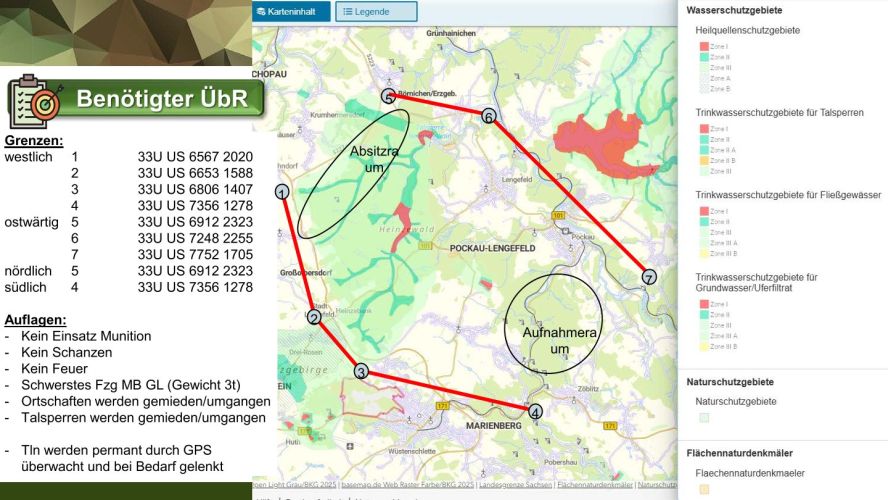
Task: Click waypoint marker 7 on eastern boundary
Action: coord(649,277)
